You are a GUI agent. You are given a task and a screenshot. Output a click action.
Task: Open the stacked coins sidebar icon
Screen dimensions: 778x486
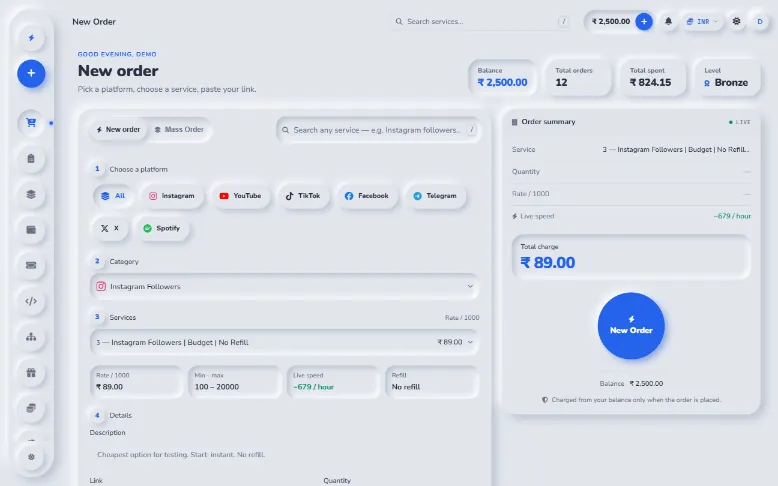[x=31, y=408]
